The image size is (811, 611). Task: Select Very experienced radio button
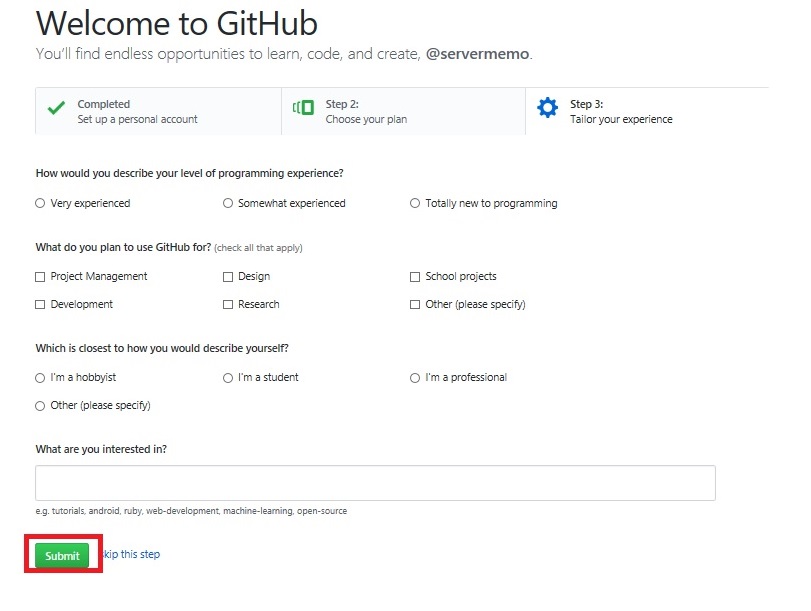[40, 203]
